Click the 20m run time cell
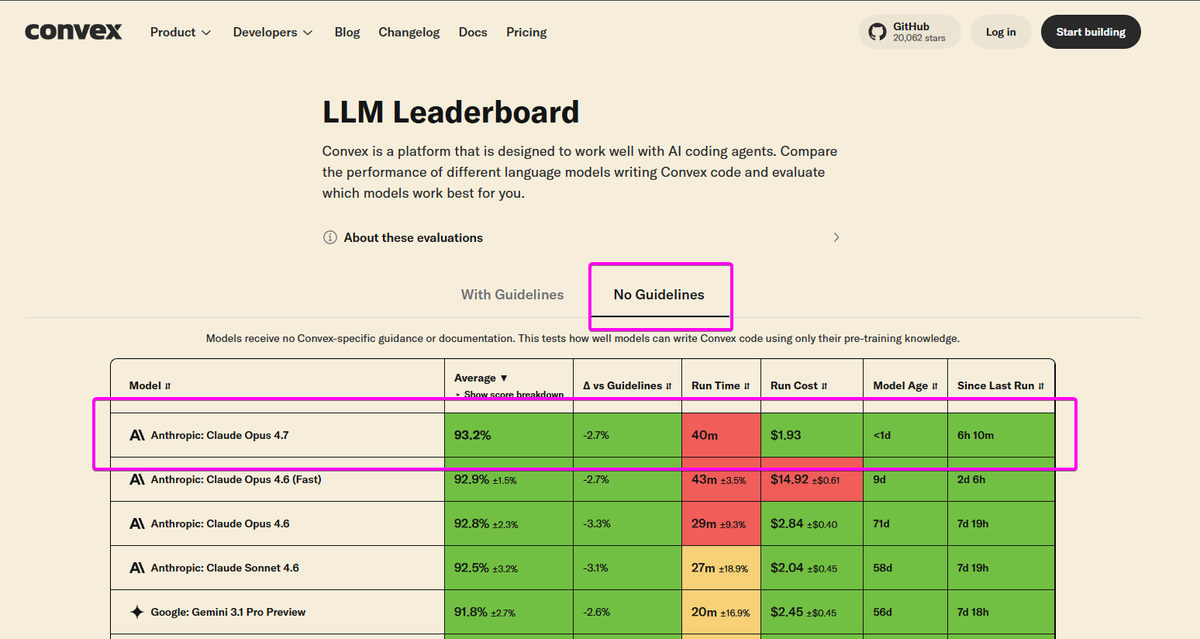The height and width of the screenshot is (639, 1200). tap(721, 612)
